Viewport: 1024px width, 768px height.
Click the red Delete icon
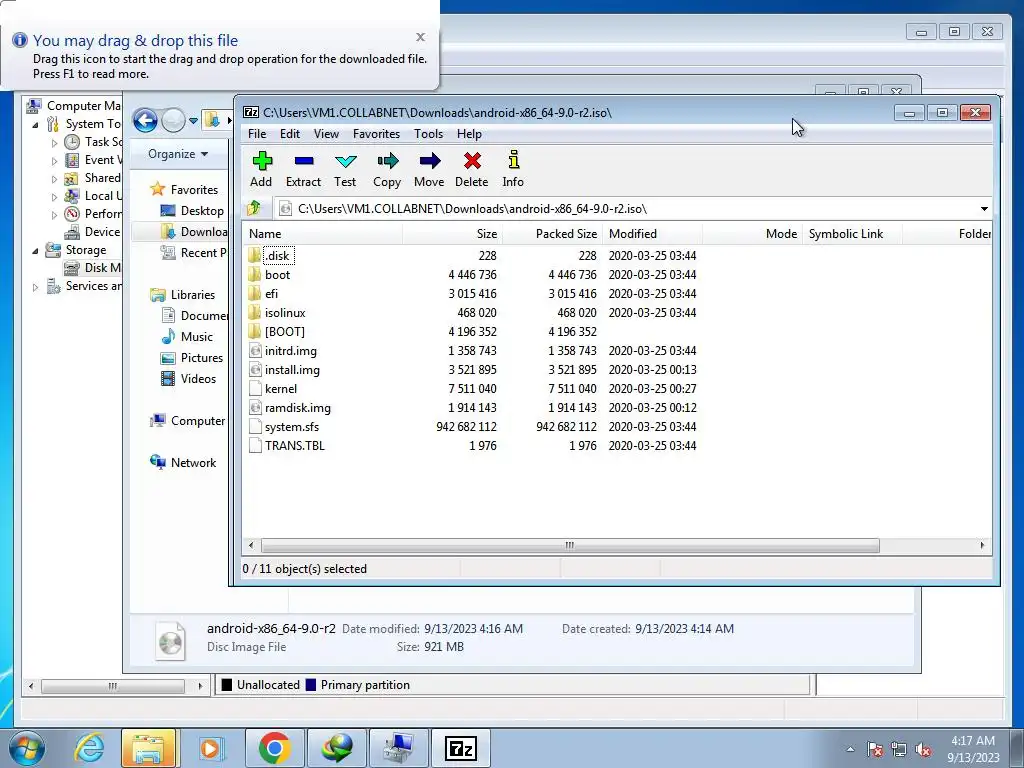[472, 169]
